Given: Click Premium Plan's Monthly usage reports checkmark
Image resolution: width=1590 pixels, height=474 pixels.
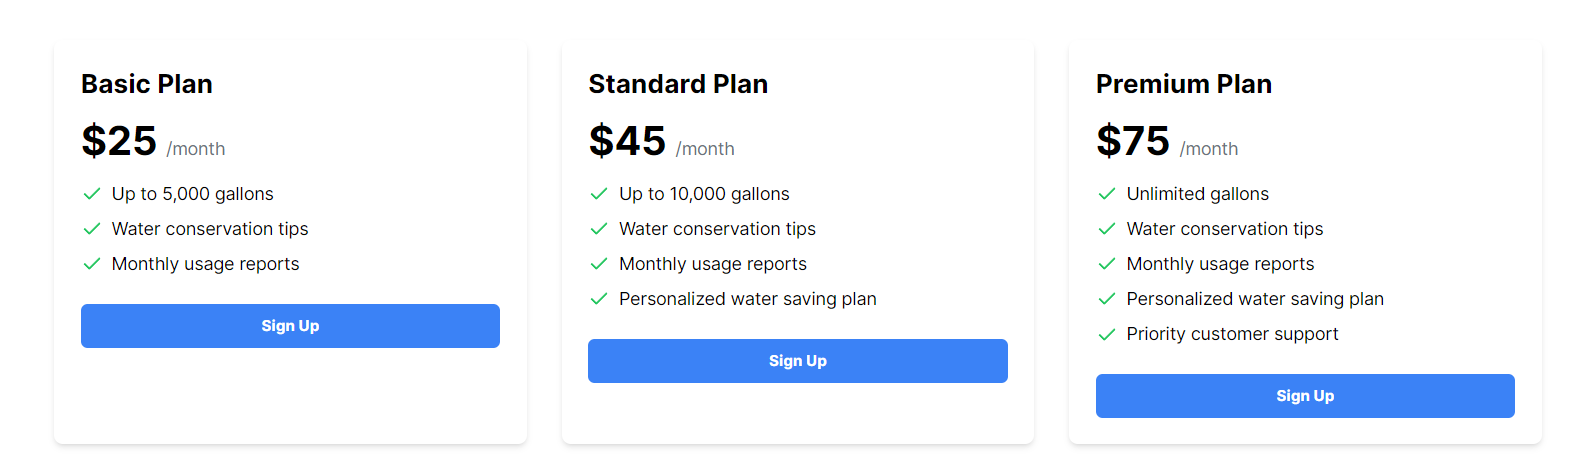Looking at the screenshot, I should [1107, 264].
